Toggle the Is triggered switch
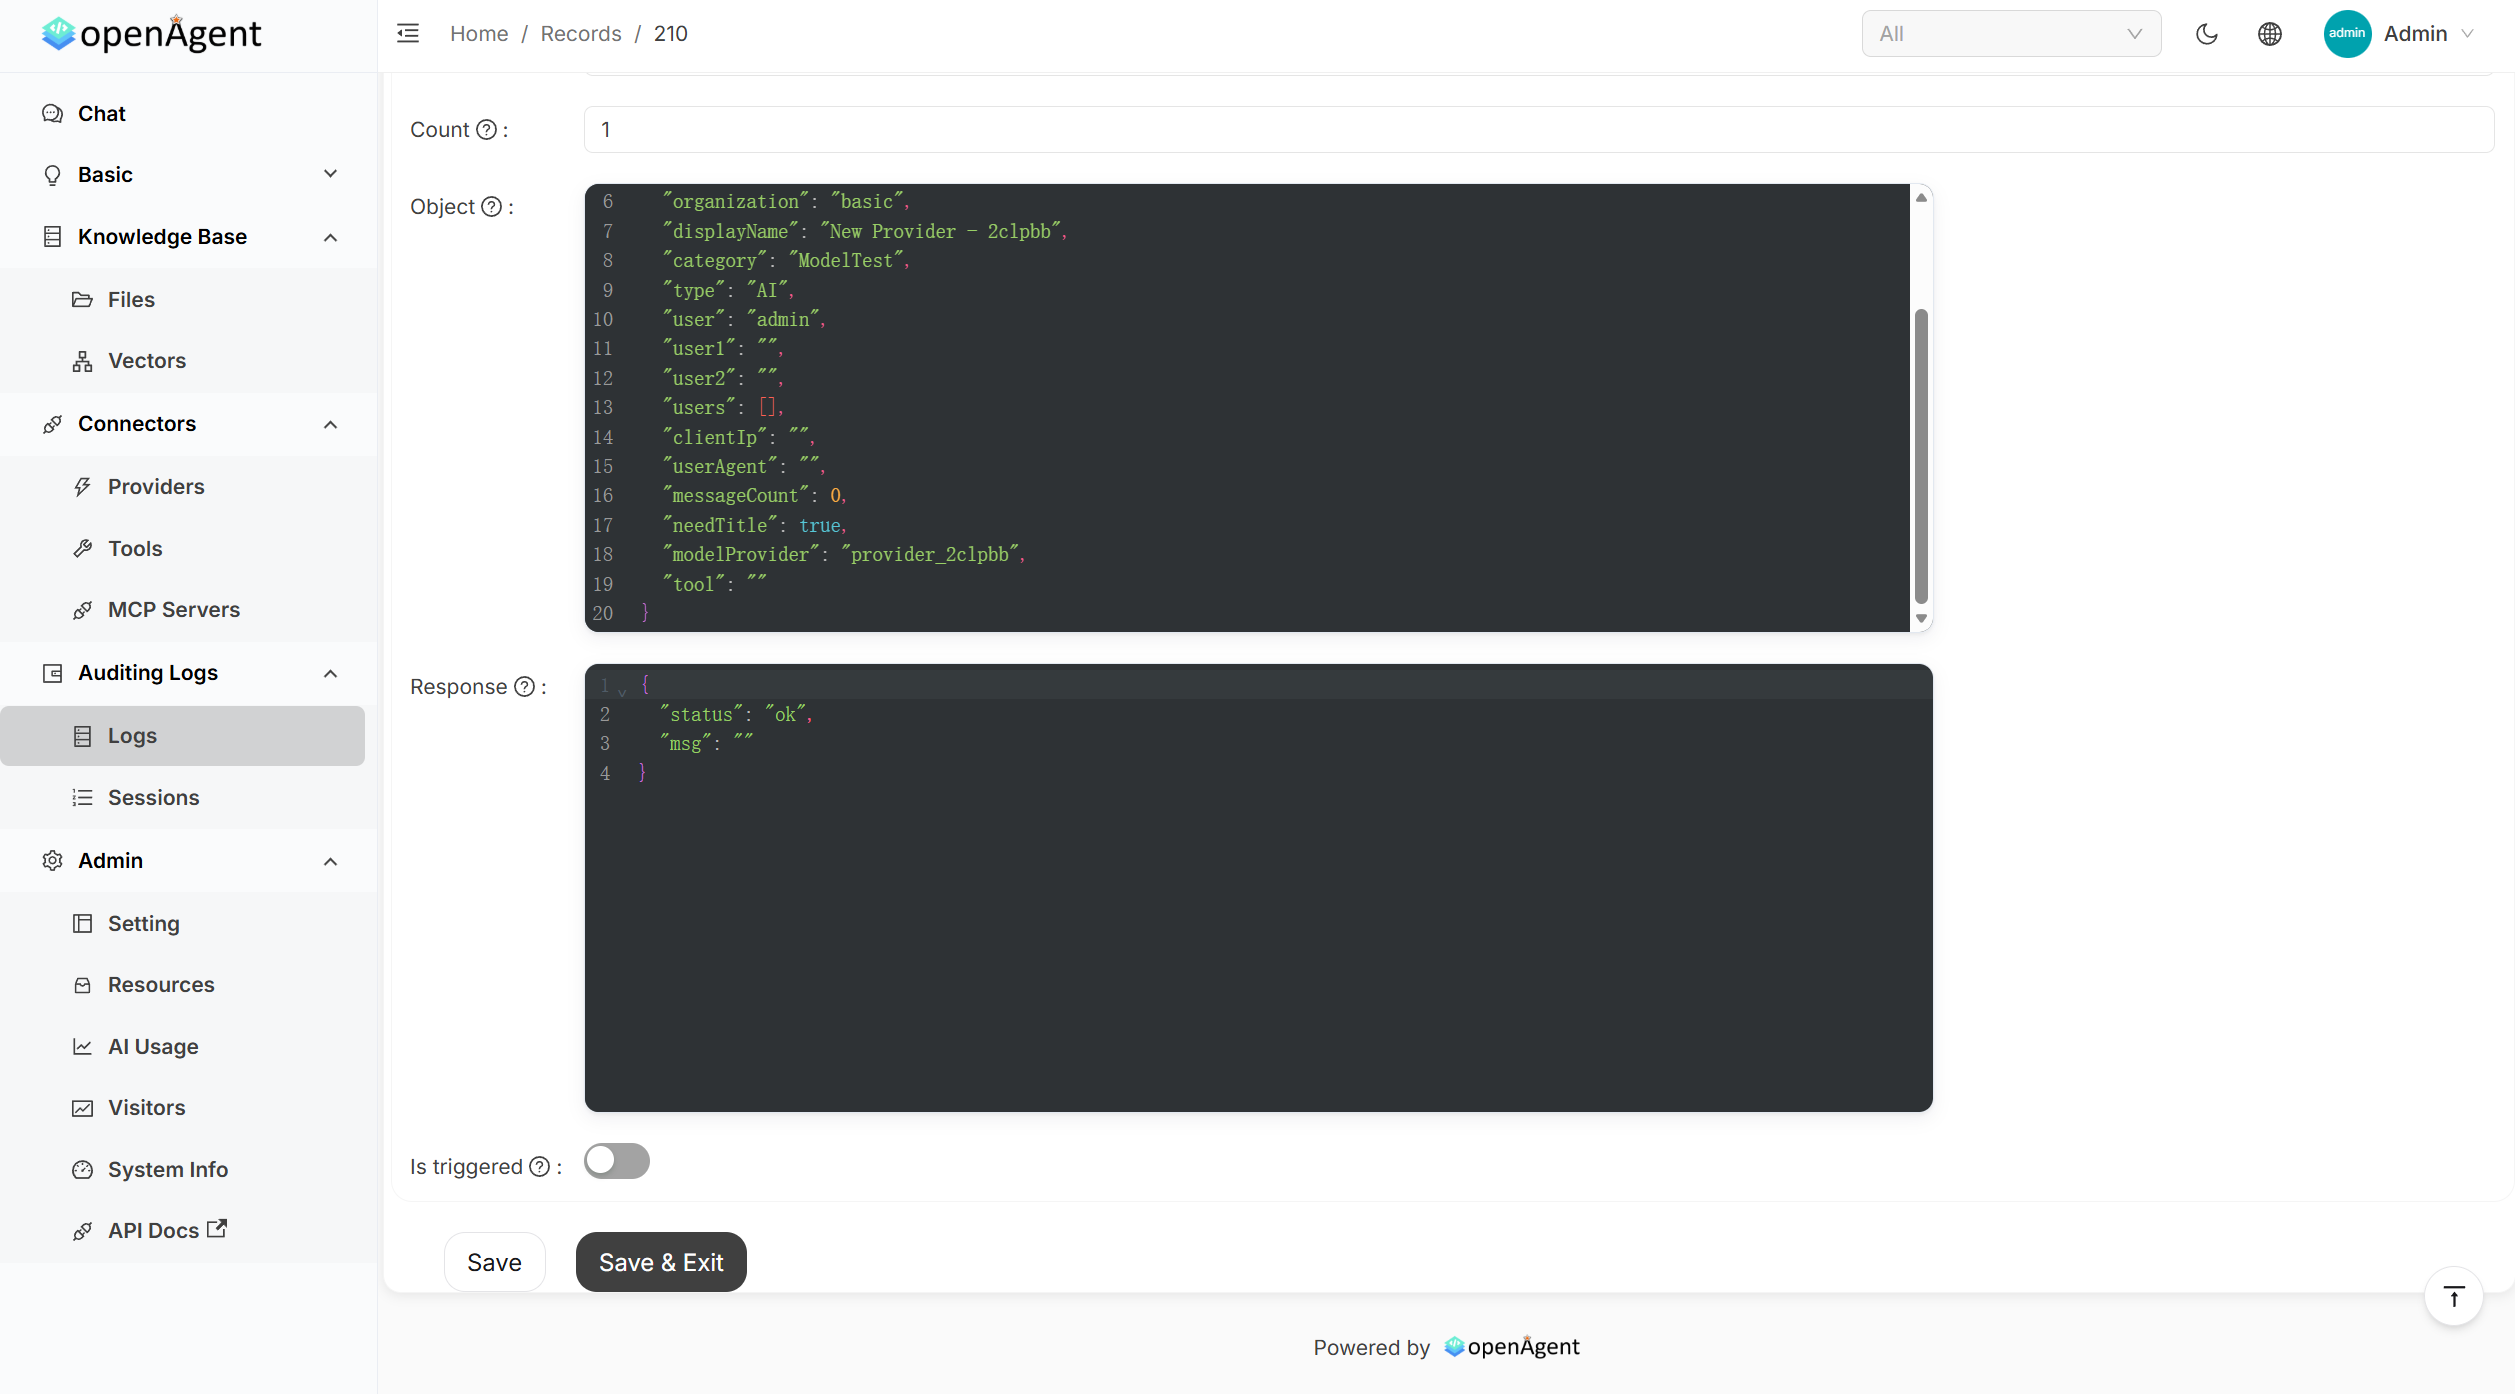 (x=617, y=1161)
